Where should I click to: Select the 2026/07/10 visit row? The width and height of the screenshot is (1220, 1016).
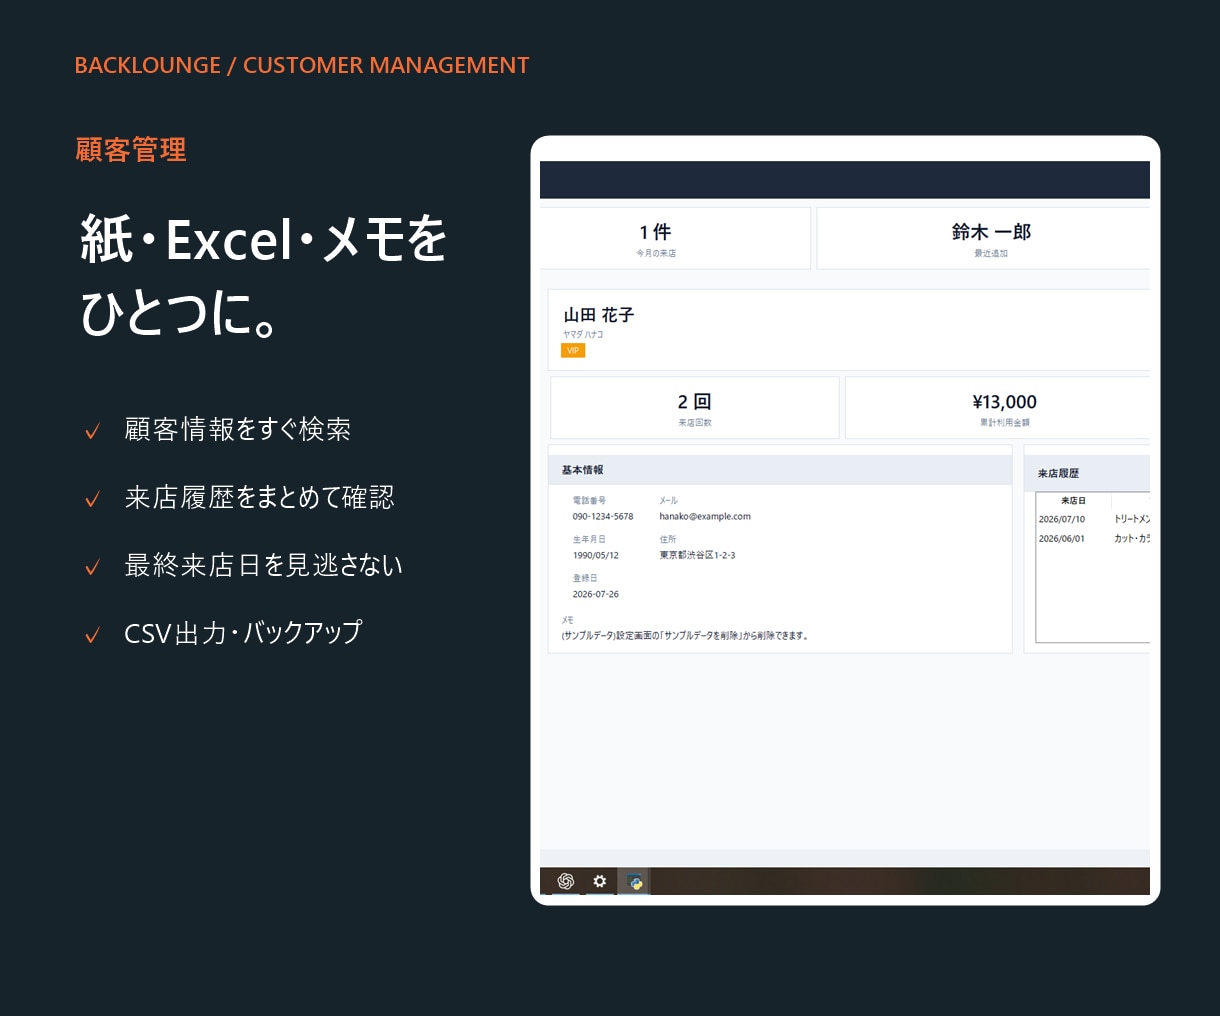pyautogui.click(x=1093, y=520)
